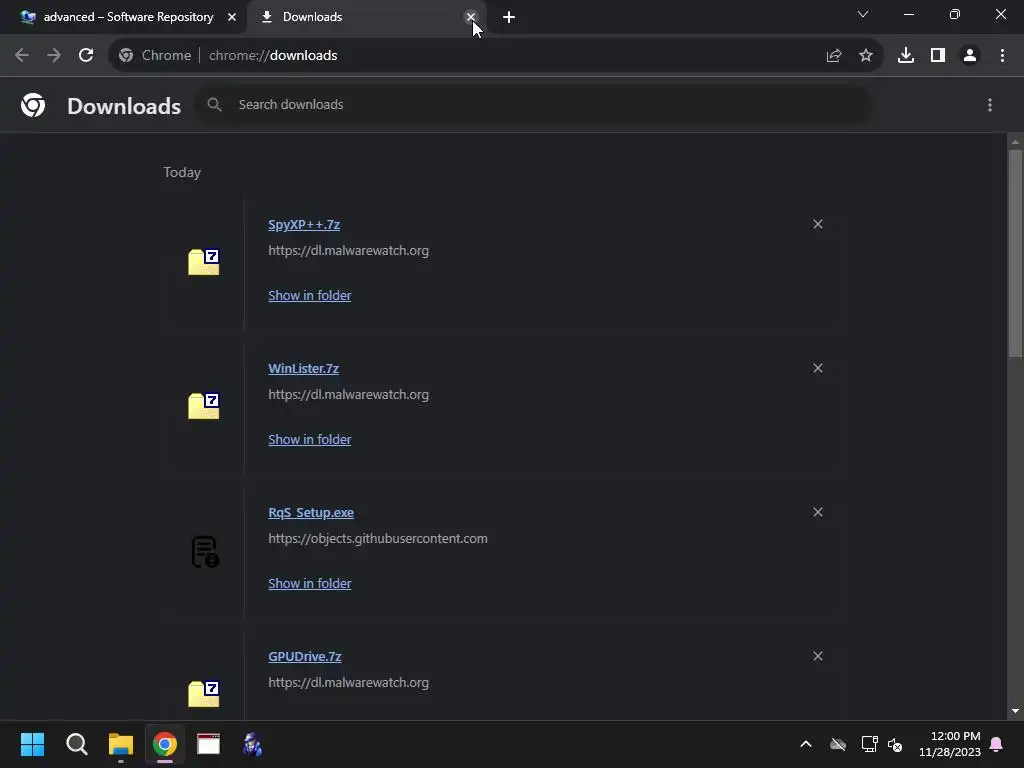
Task: Open File Explorer from the taskbar
Action: [x=121, y=744]
